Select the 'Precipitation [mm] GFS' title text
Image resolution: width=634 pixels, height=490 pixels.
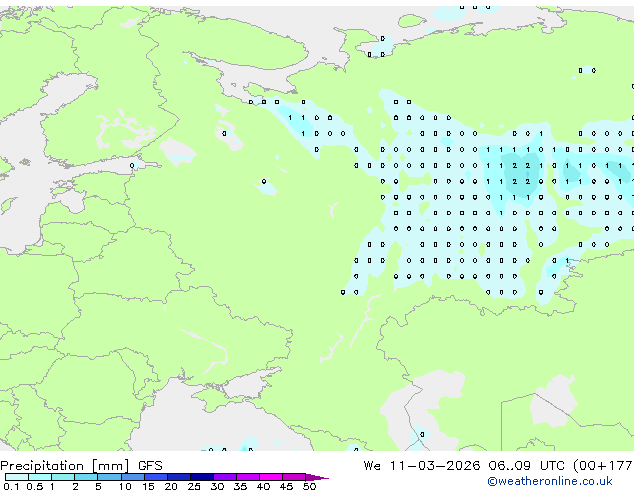pyautogui.click(x=81, y=466)
